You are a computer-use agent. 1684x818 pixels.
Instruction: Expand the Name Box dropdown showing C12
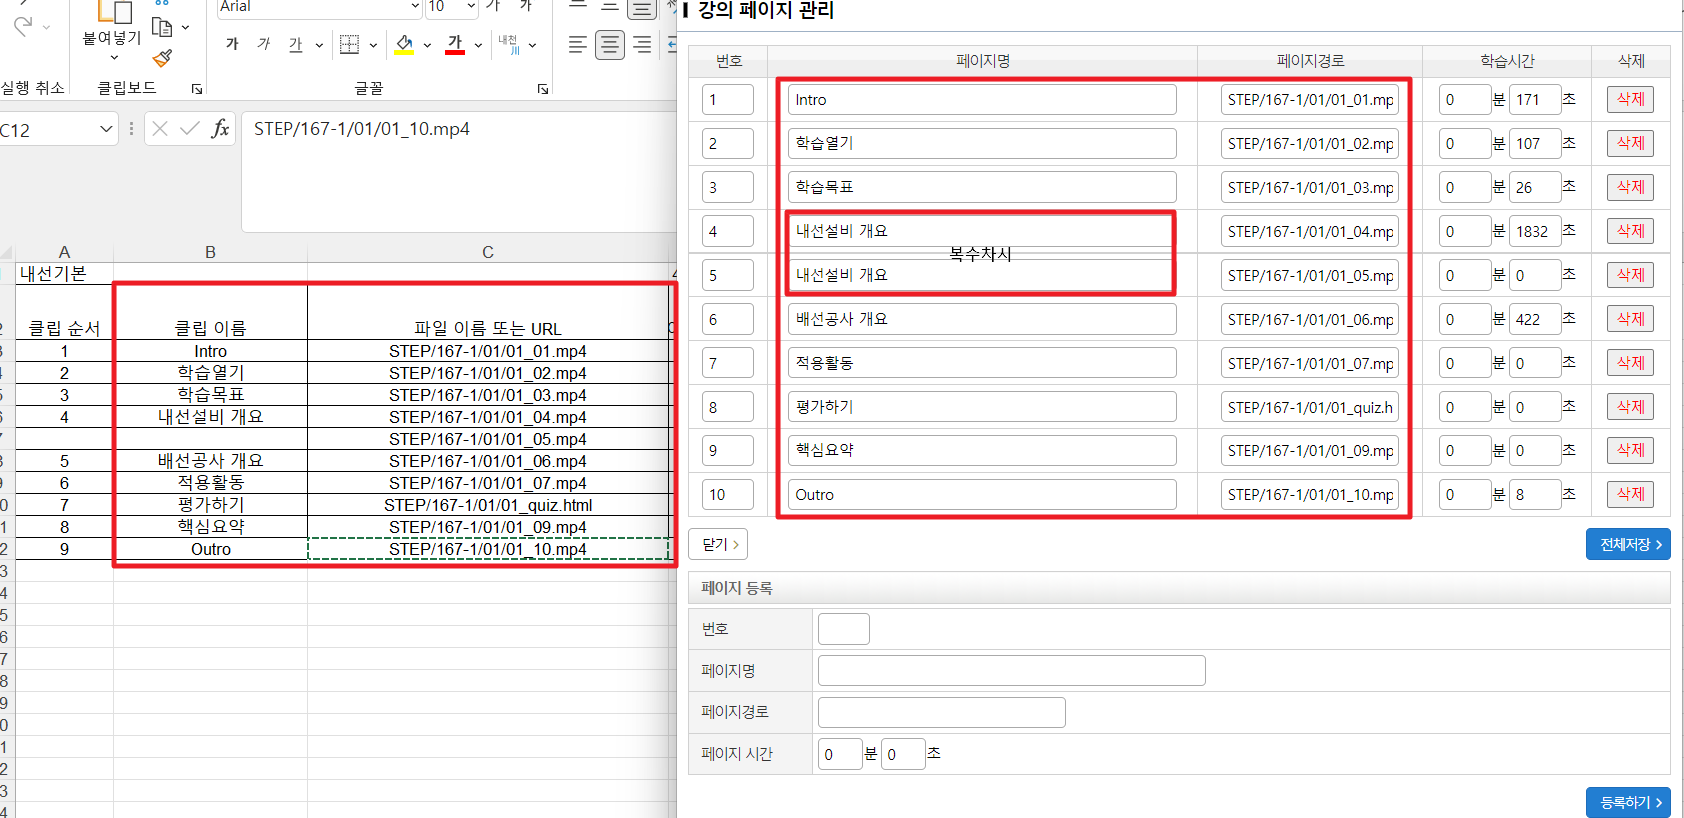(x=106, y=130)
